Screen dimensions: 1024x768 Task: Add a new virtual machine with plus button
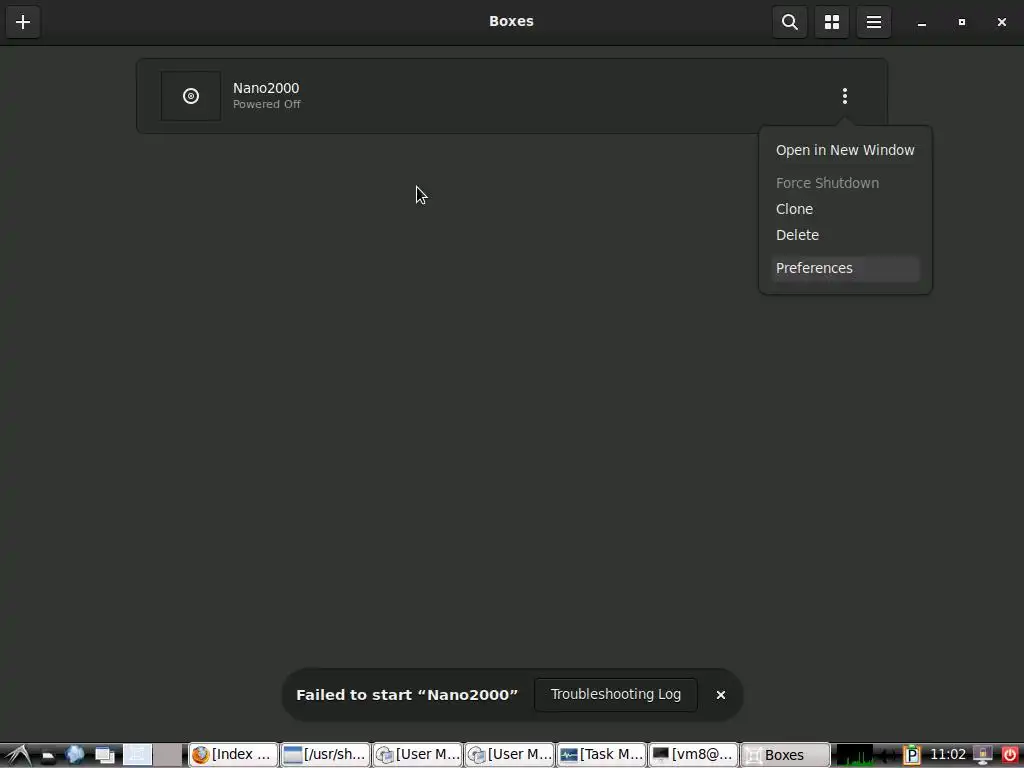[23, 22]
